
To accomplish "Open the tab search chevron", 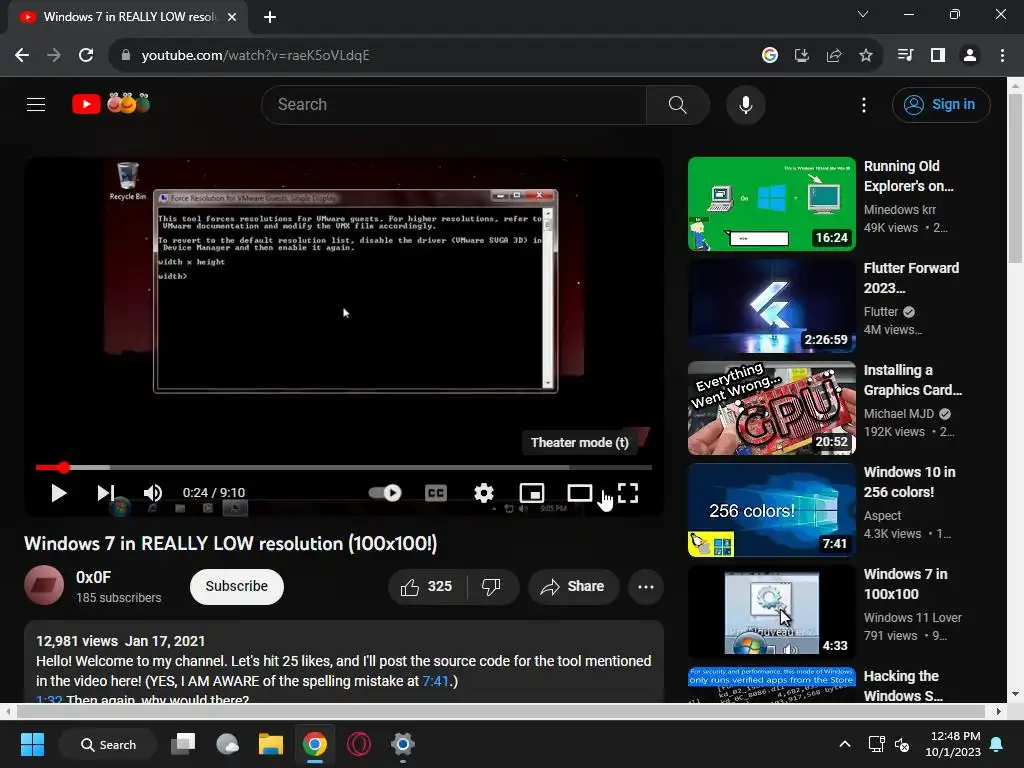I will (863, 14).
